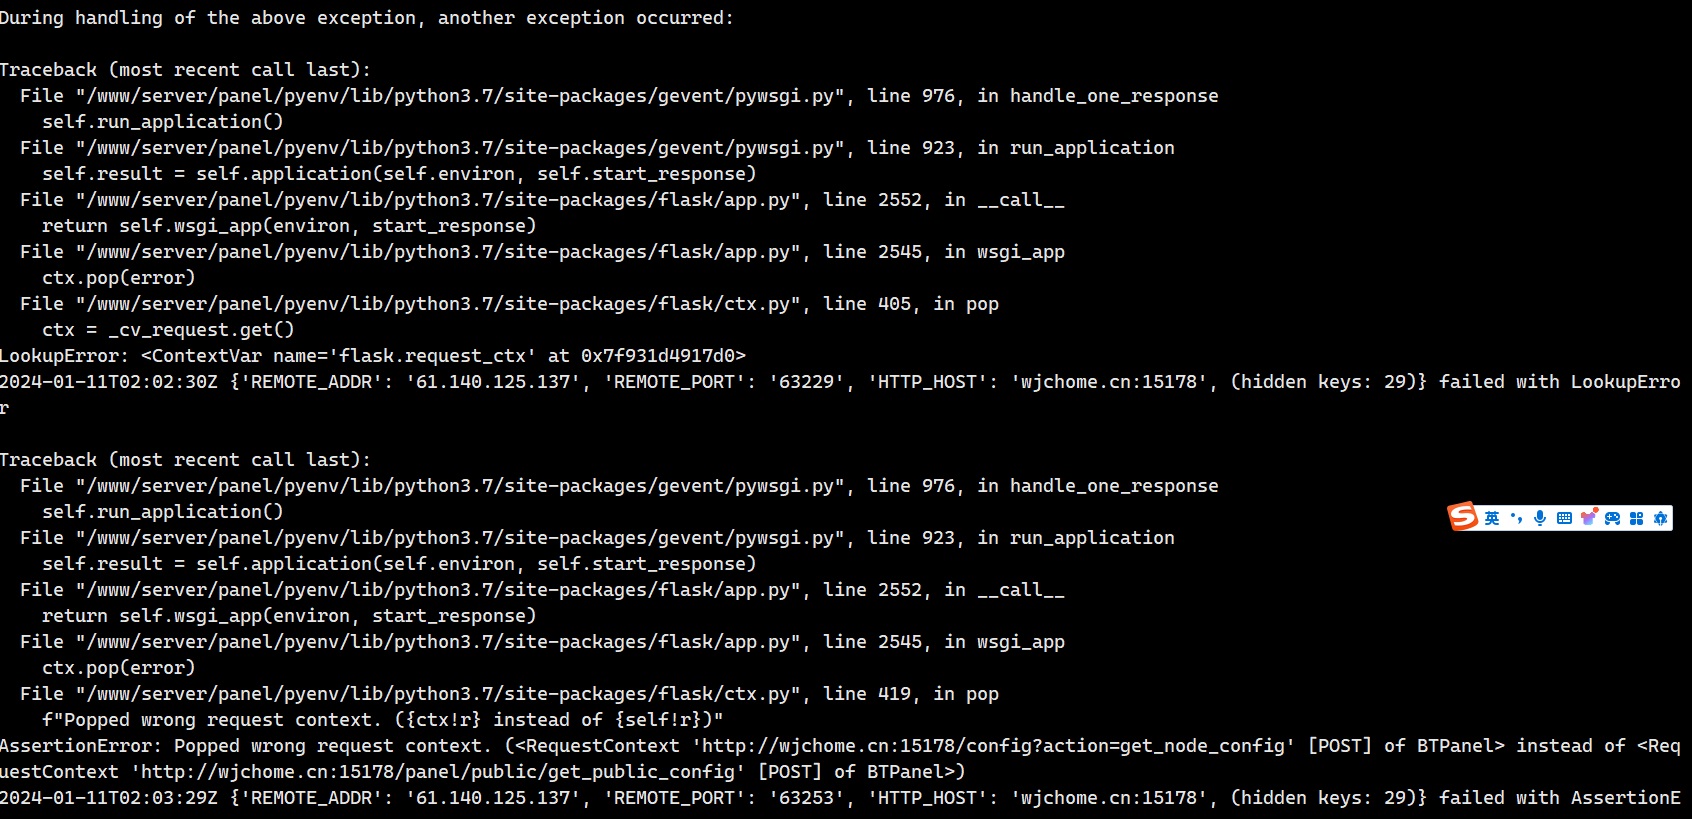
Task: Click the 2024-01-11T02:03:29Z log timestamp
Action: click(x=108, y=798)
